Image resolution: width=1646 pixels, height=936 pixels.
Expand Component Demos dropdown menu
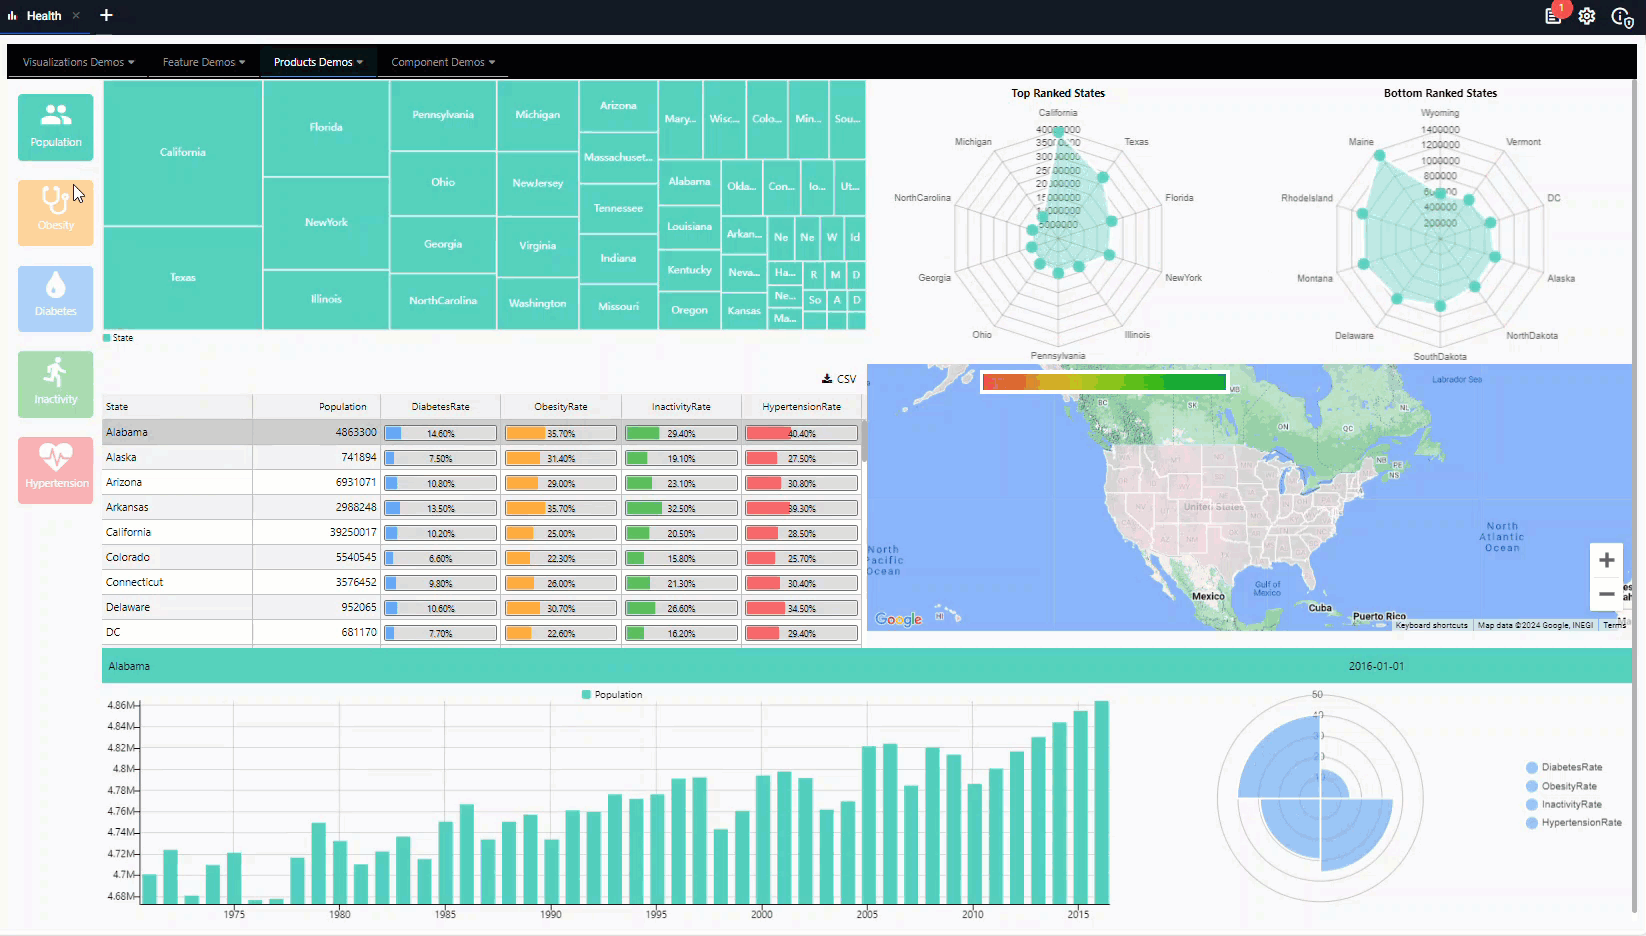(442, 62)
